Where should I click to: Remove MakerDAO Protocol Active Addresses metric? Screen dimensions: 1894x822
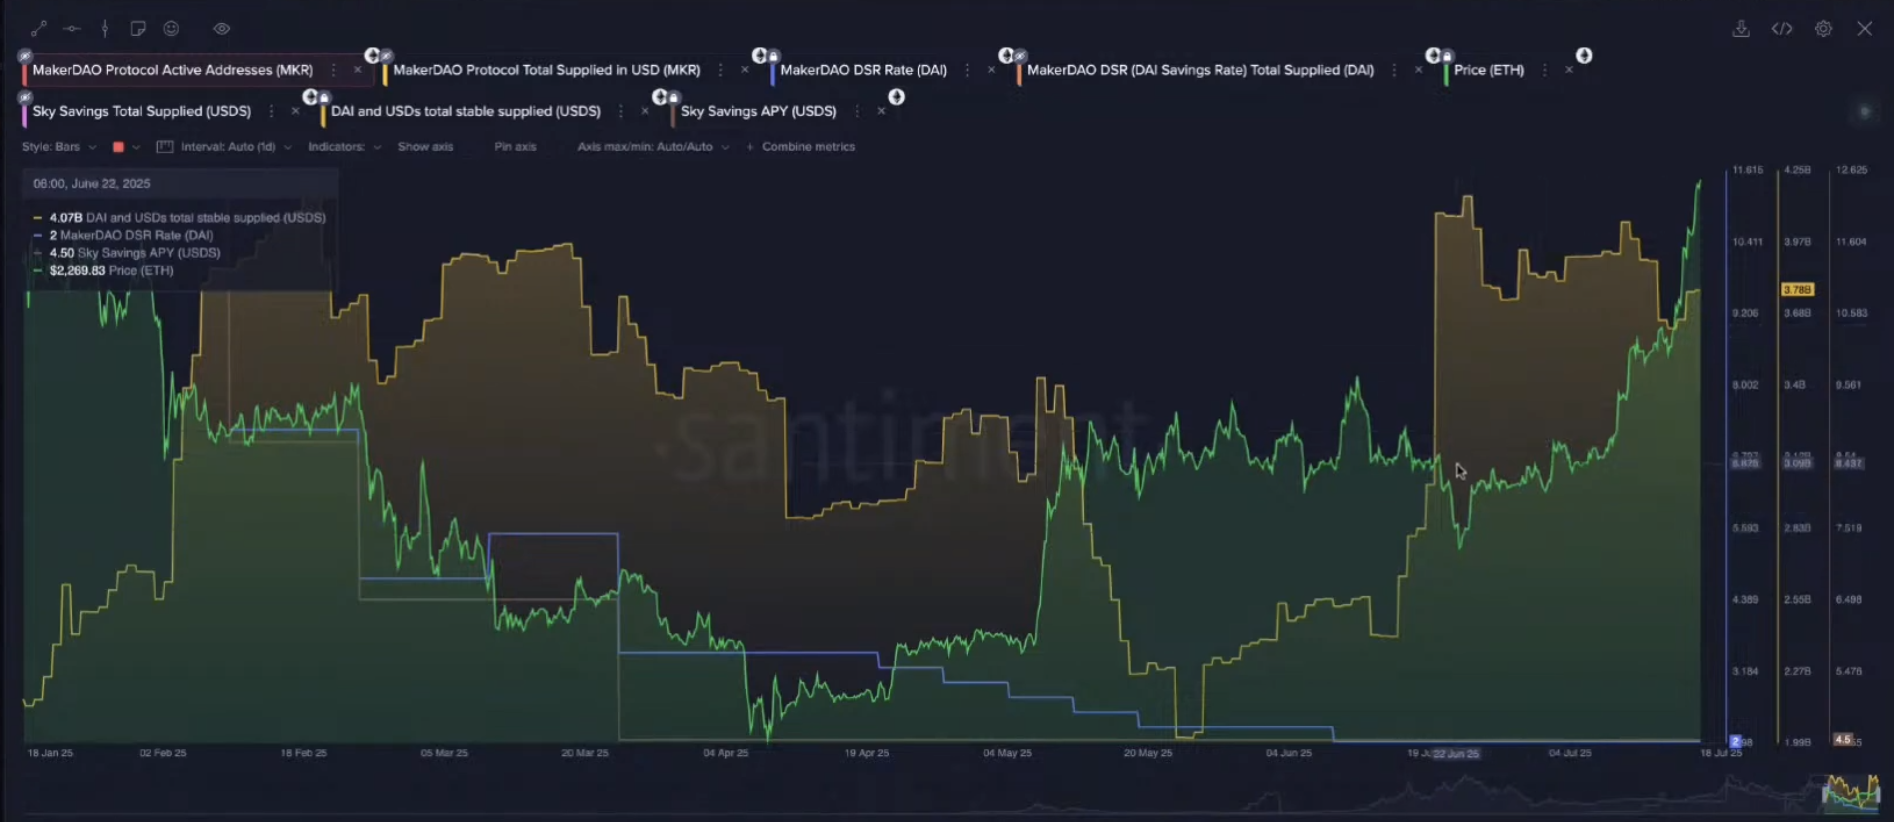click(x=357, y=70)
